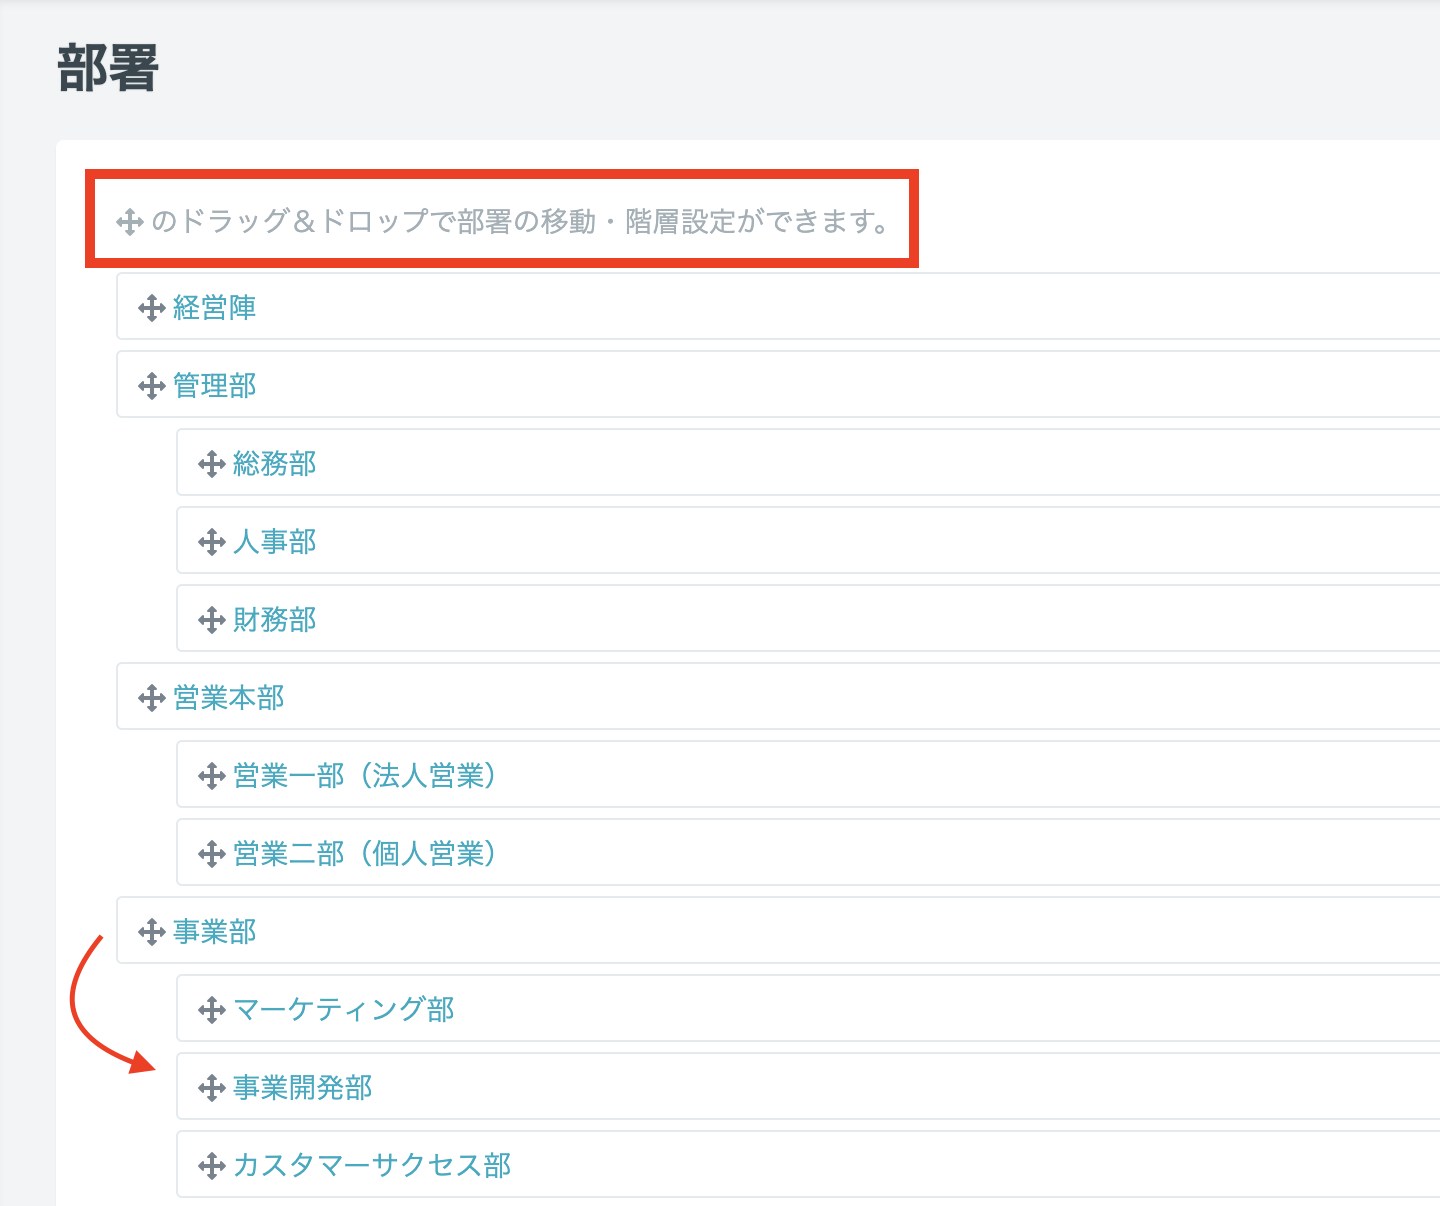1440x1206 pixels.
Task: Open the 経営陣 department link
Action: coord(215,308)
